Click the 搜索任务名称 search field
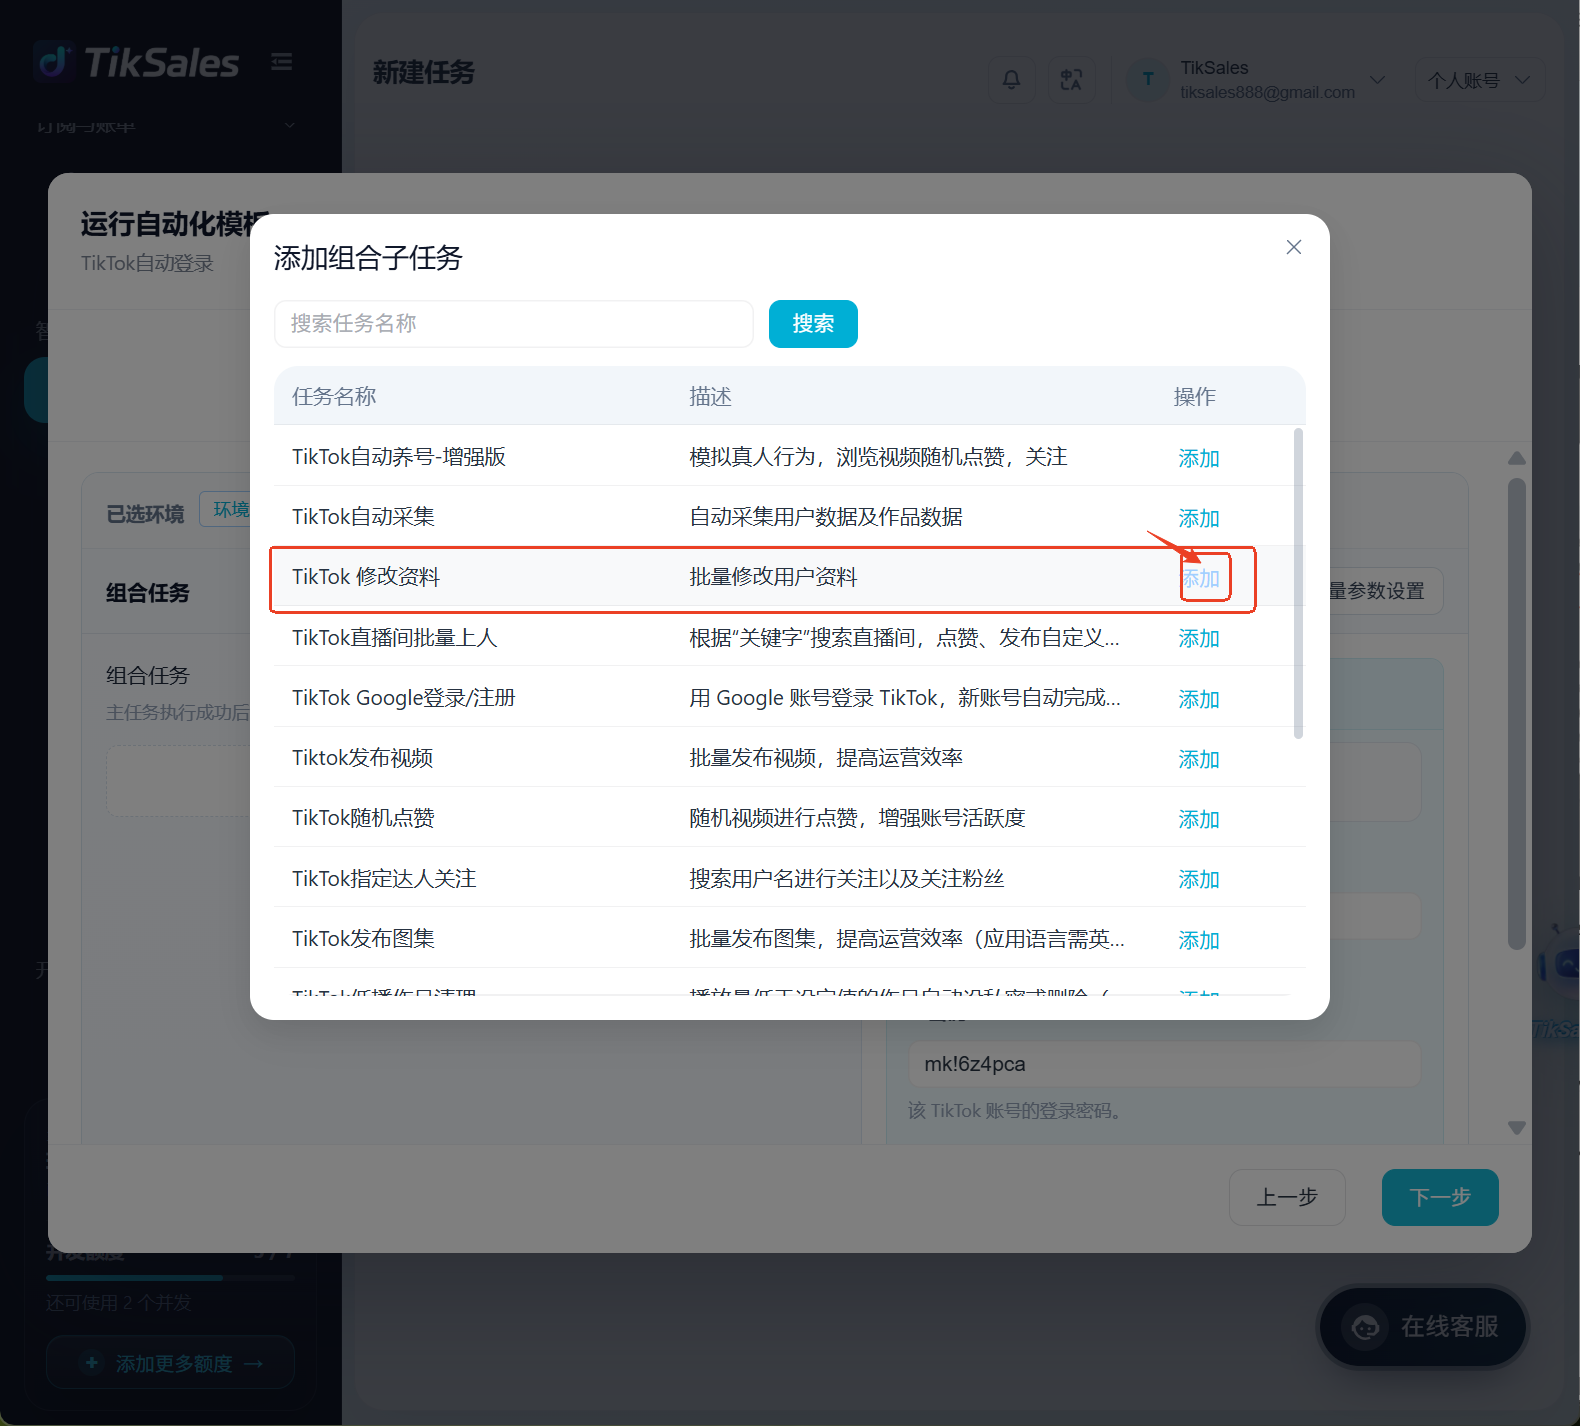This screenshot has width=1580, height=1426. click(x=514, y=324)
